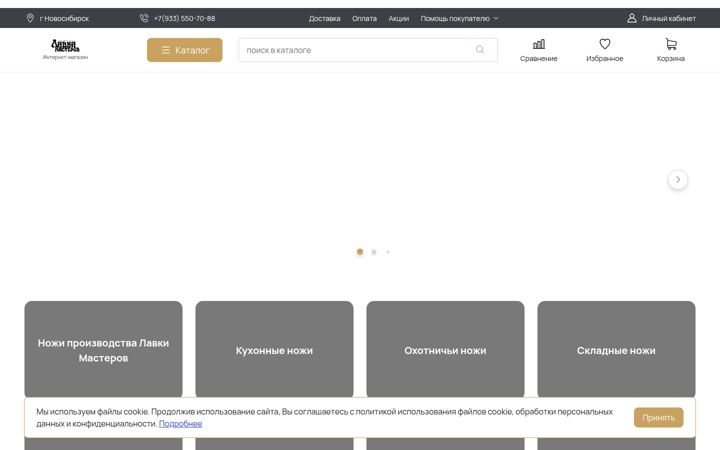
Task: Focus the поиск в каталоге search field
Action: point(368,50)
